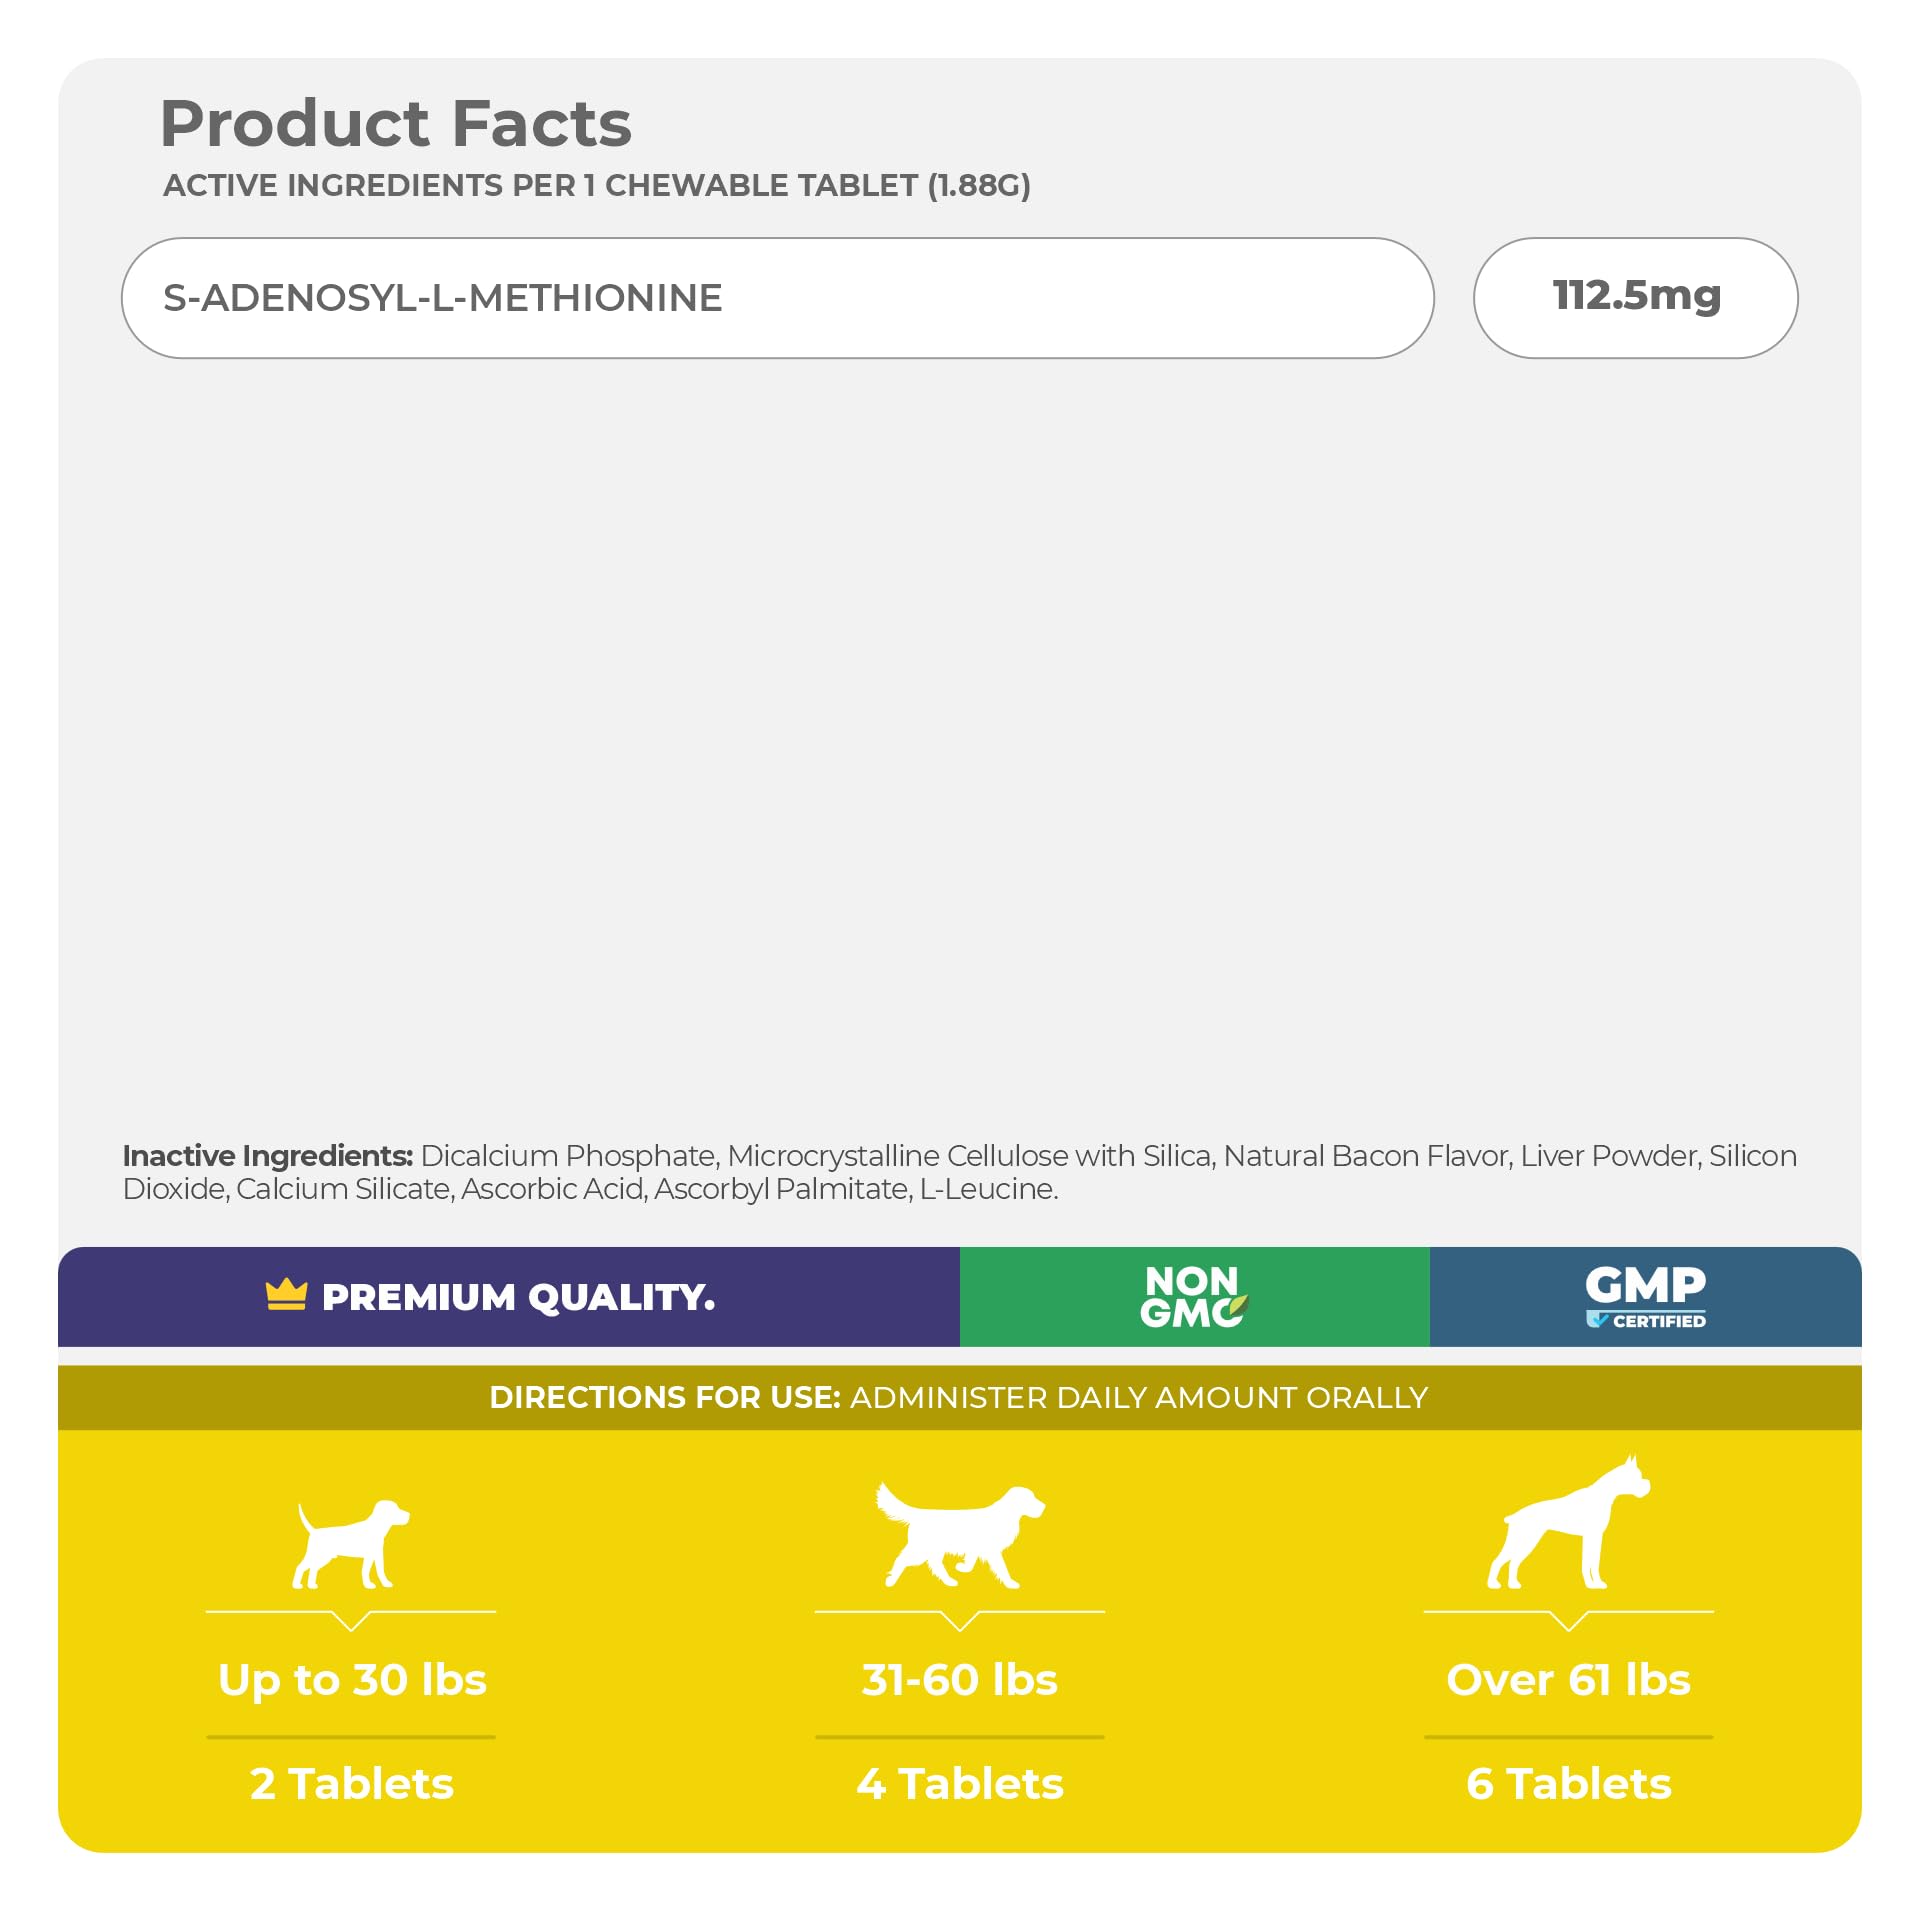Click the 2 Tablets dosage text

[x=352, y=1784]
